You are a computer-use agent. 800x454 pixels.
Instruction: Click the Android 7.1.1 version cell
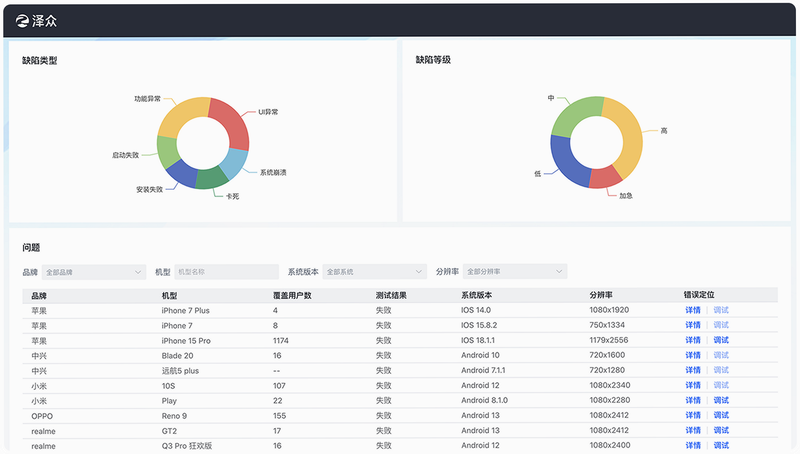click(x=483, y=370)
